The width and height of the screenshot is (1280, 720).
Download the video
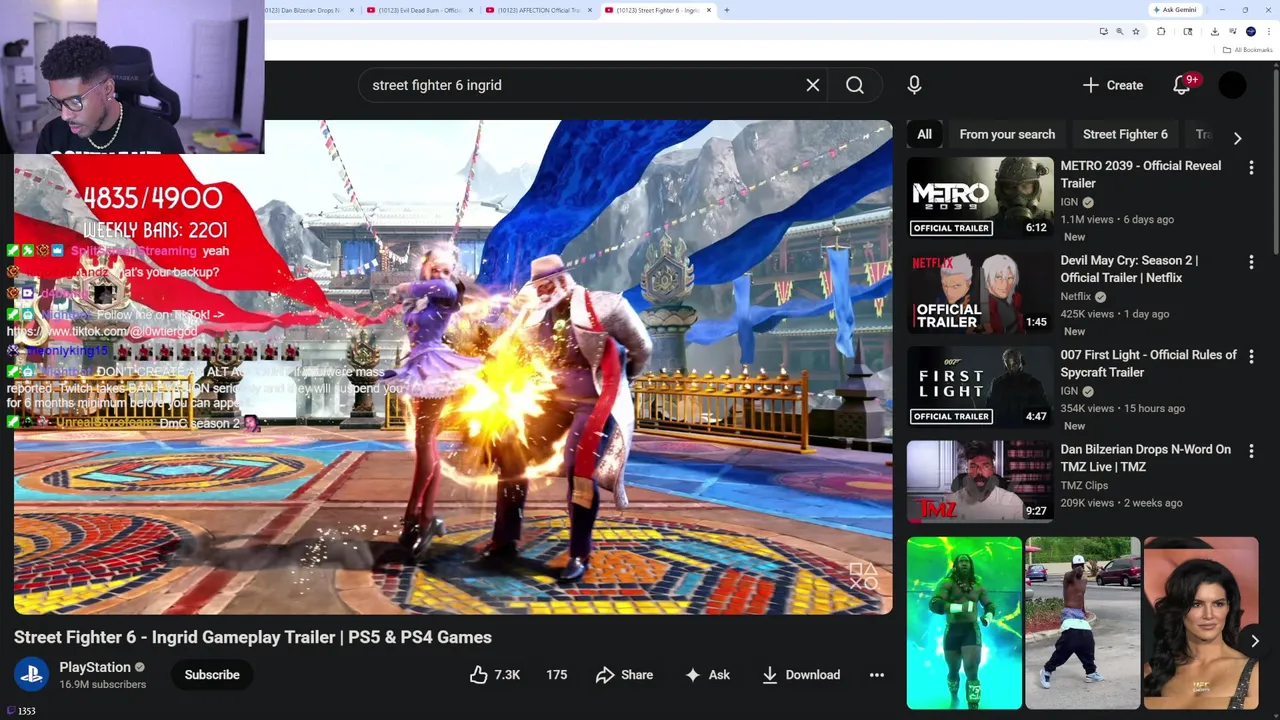801,675
